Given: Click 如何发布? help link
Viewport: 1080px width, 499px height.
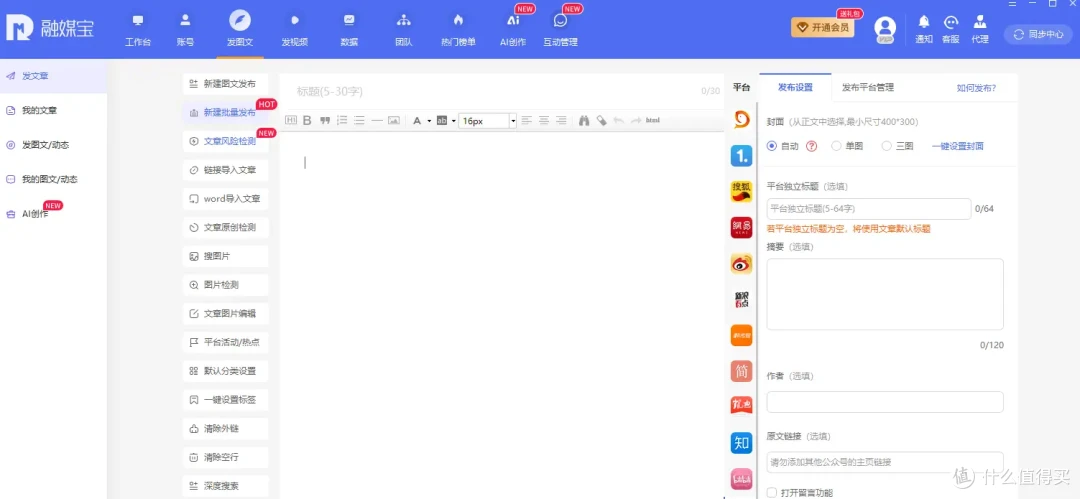Looking at the screenshot, I should pos(976,88).
